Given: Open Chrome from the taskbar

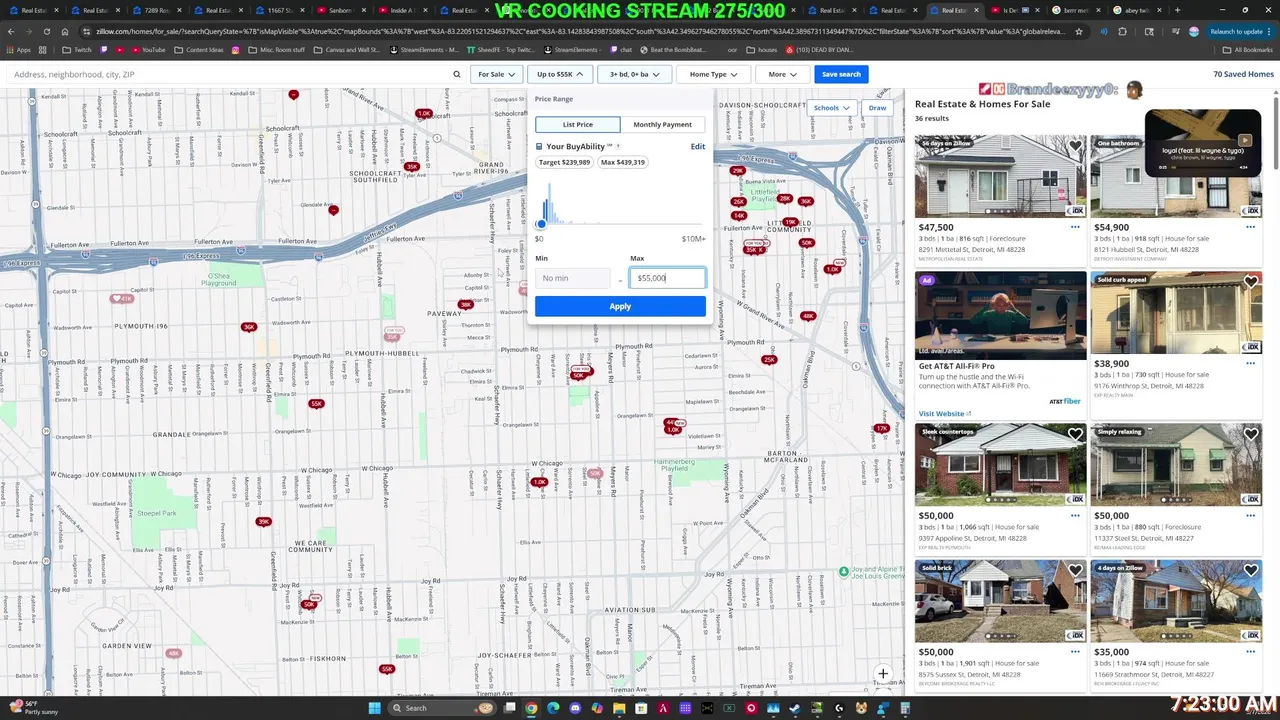Looking at the screenshot, I should click(x=531, y=708).
